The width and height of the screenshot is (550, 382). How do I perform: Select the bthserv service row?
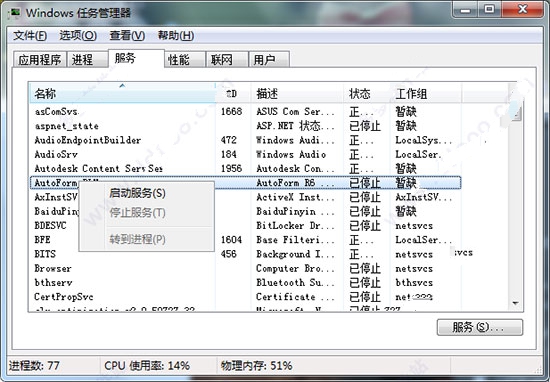(x=245, y=283)
